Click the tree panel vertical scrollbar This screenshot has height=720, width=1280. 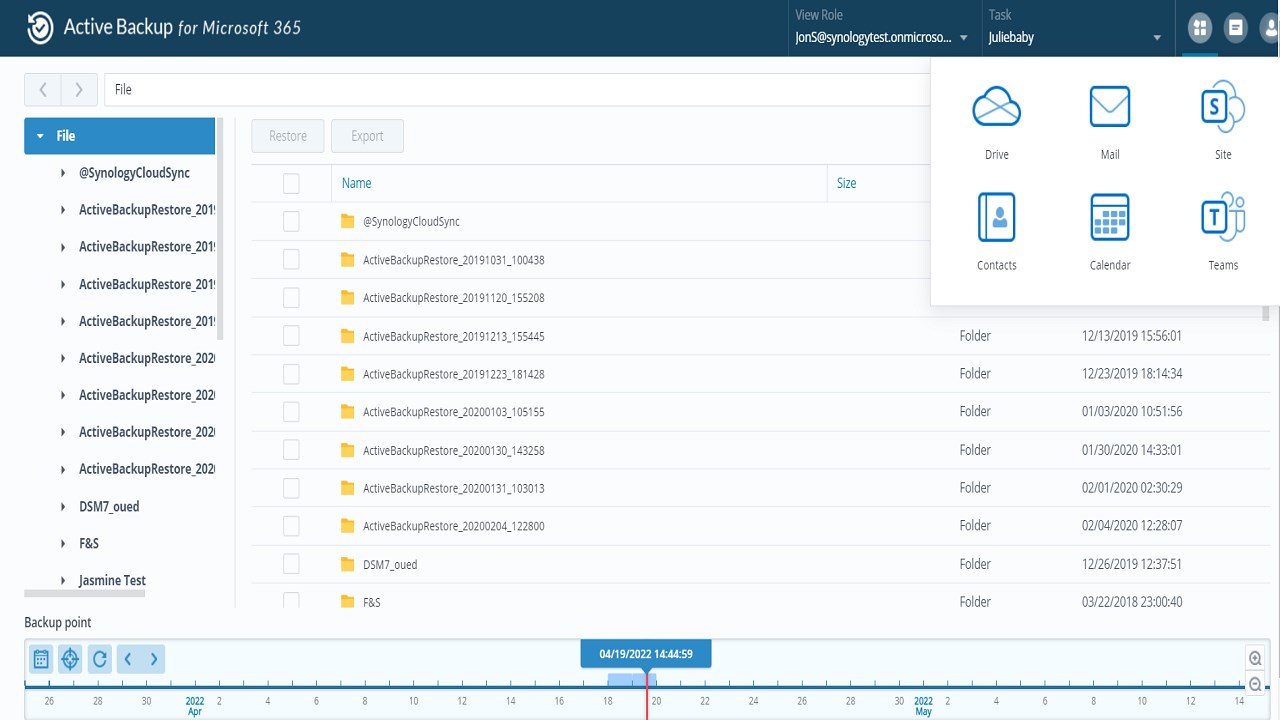click(220, 230)
